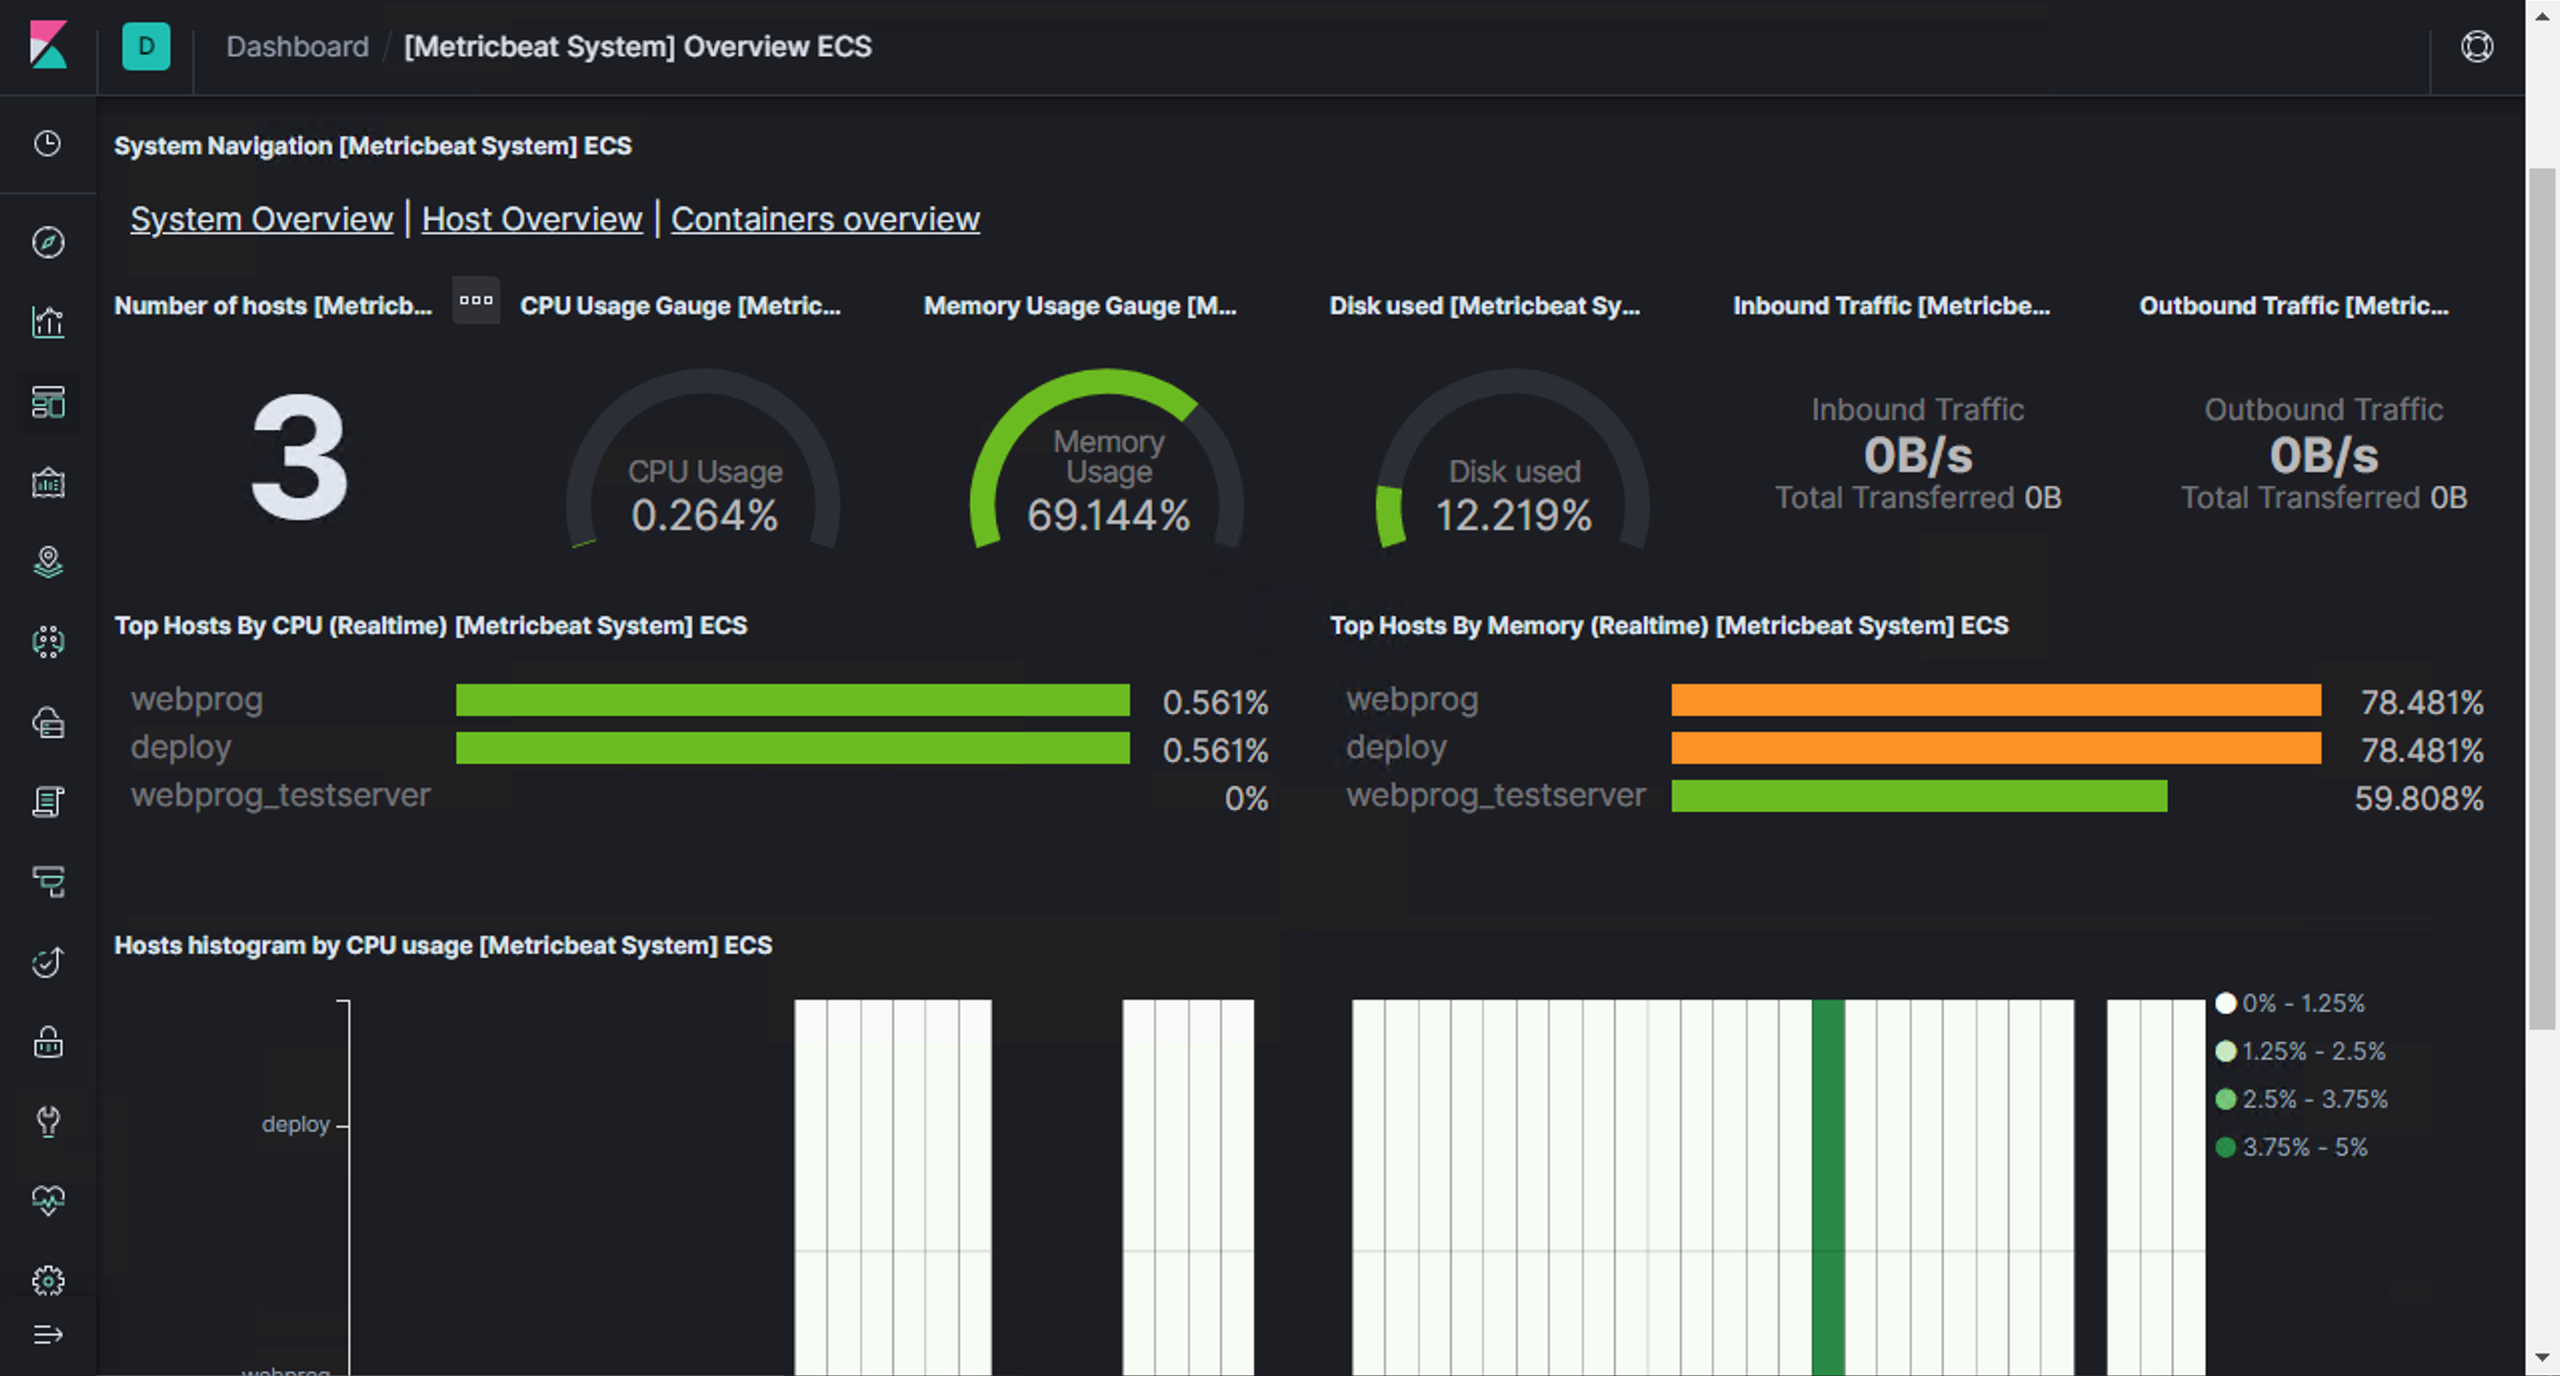
Task: Toggle 3.75% - 5% legend color
Action: click(x=2225, y=1147)
